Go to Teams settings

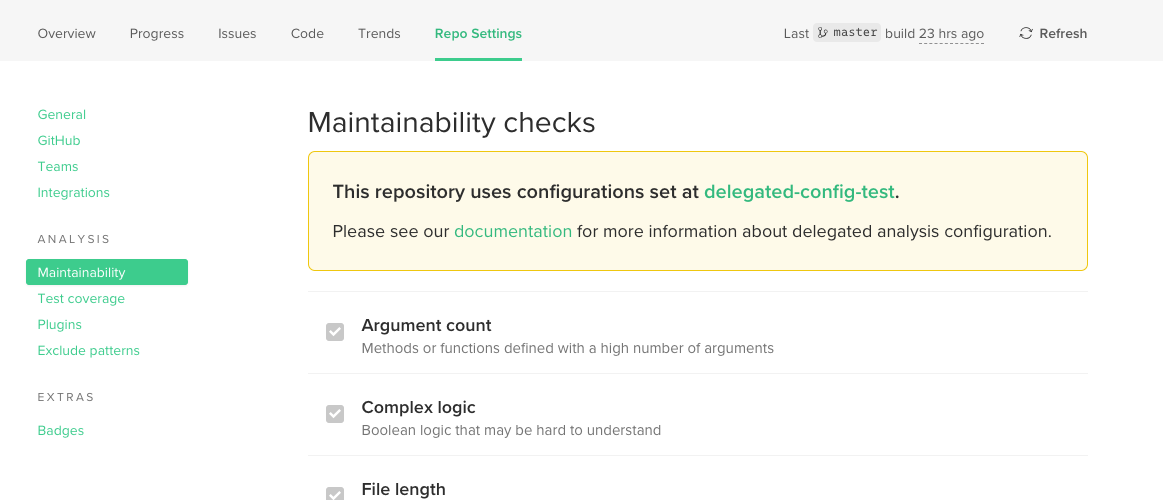coord(58,166)
